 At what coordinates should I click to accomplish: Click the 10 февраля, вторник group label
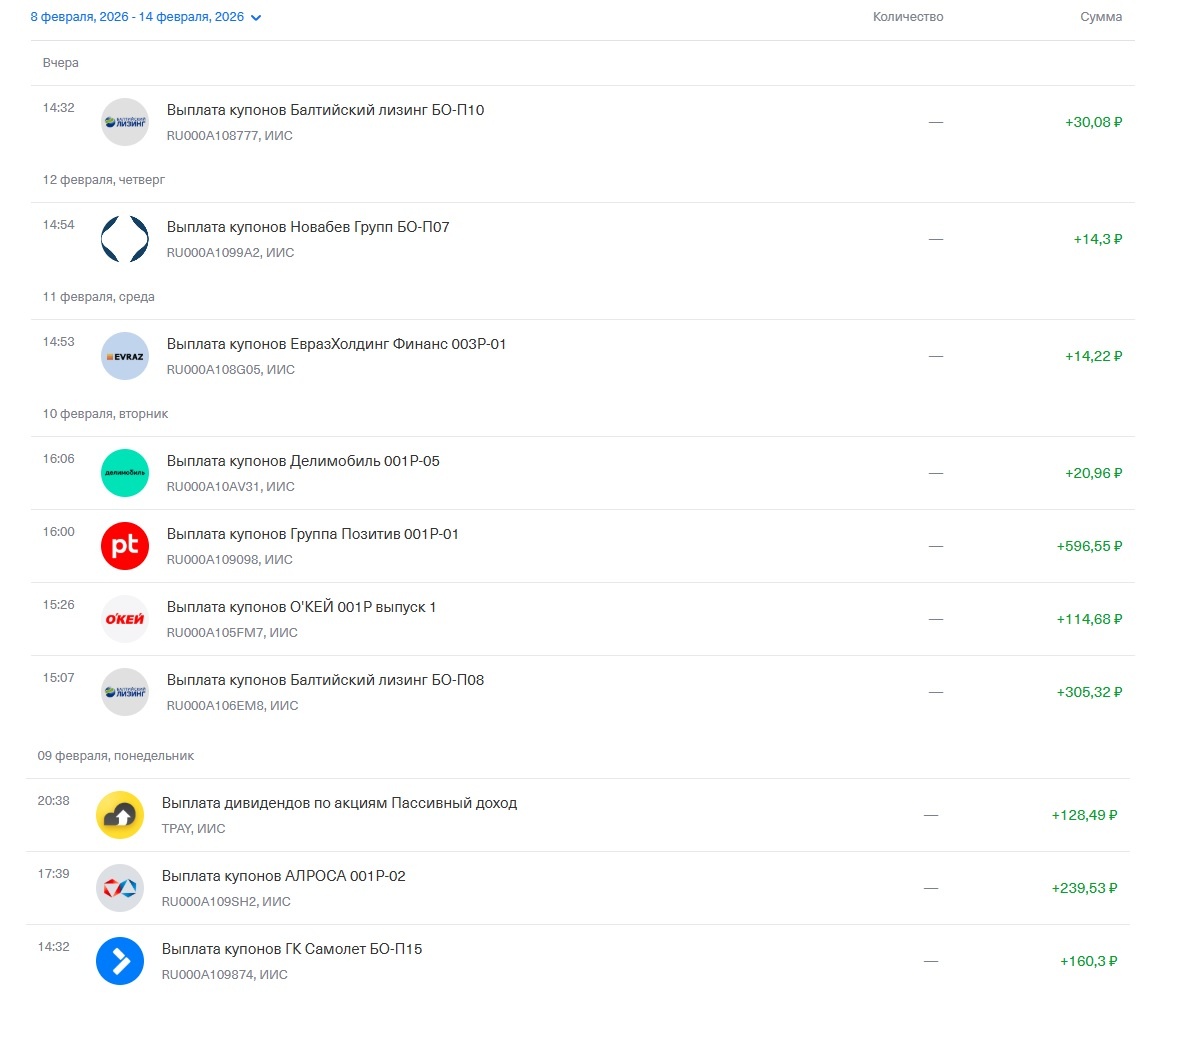pyautogui.click(x=105, y=414)
